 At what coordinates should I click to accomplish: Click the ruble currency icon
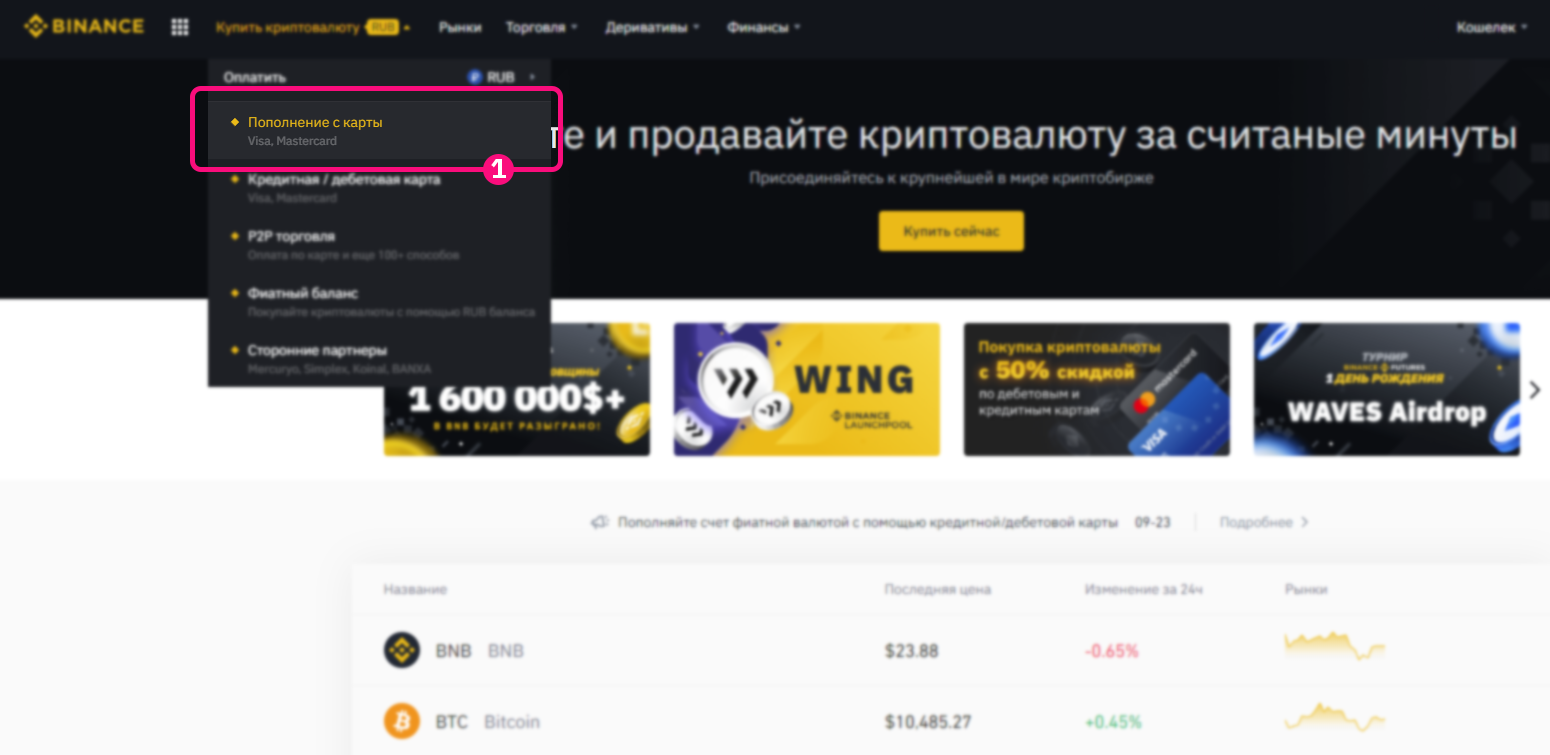[474, 77]
